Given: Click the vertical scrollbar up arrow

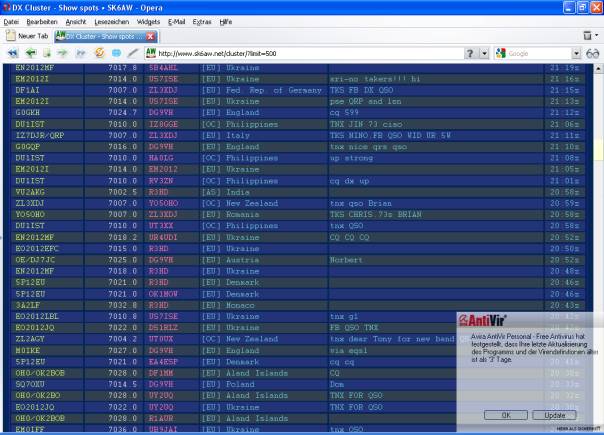Looking at the screenshot, I should click(598, 69).
